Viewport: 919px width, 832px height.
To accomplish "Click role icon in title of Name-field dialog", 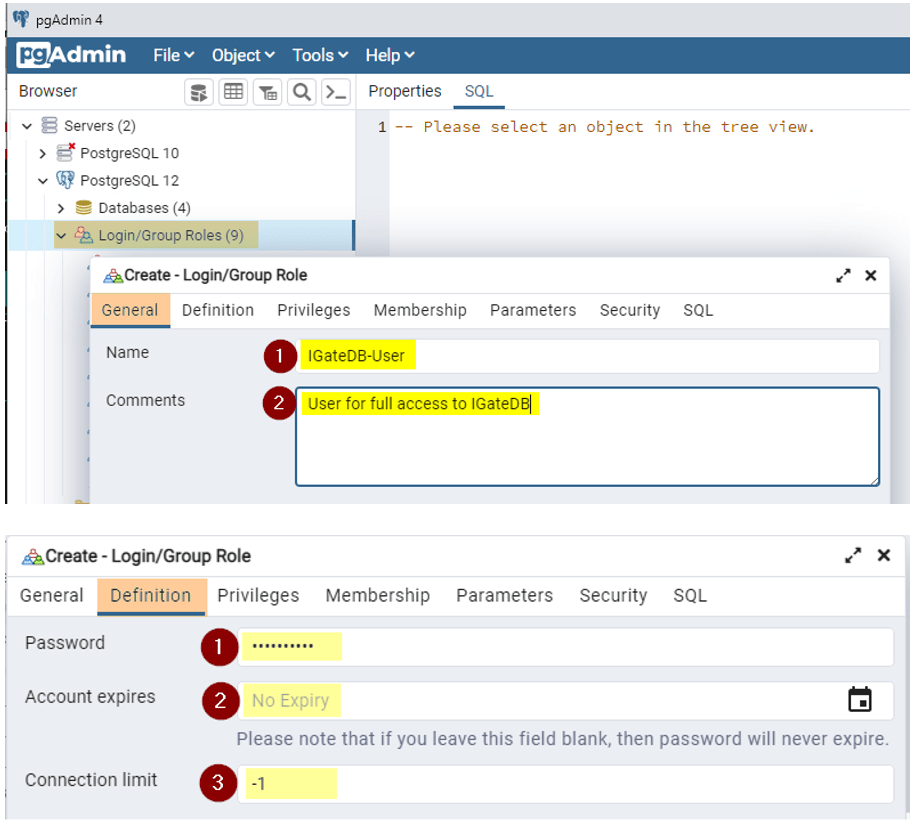I will (x=113, y=275).
